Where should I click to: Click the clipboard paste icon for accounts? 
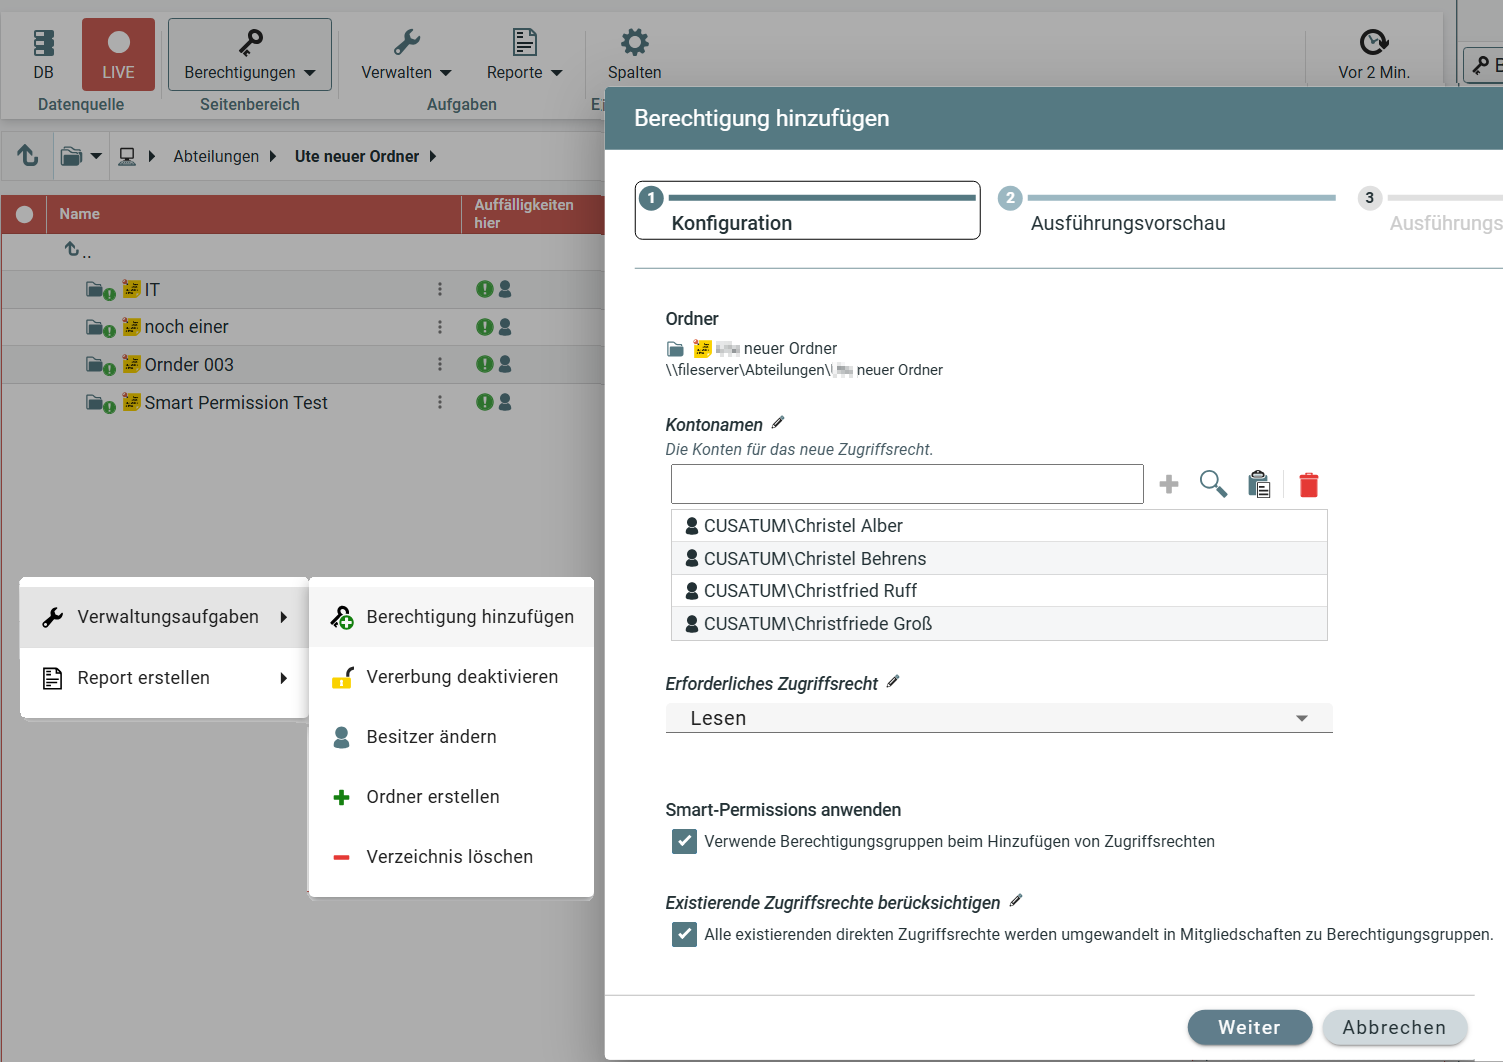click(x=1259, y=485)
